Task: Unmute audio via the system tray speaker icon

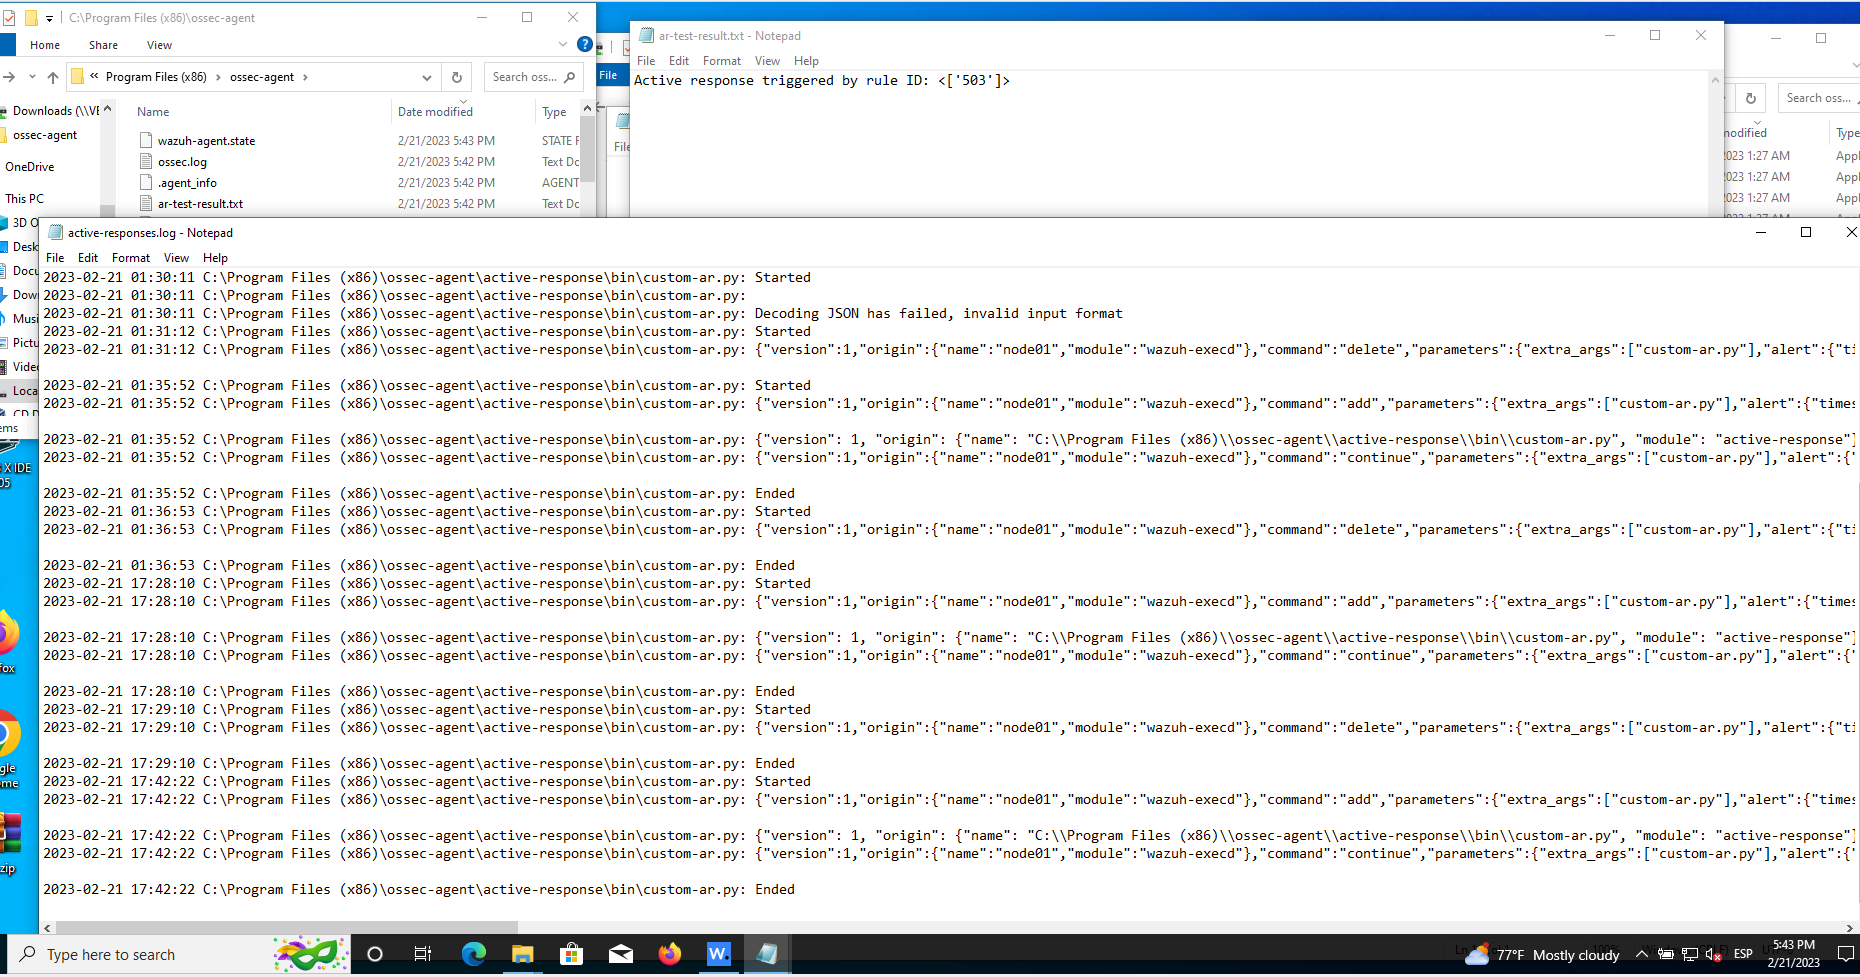Action: pos(1714,954)
